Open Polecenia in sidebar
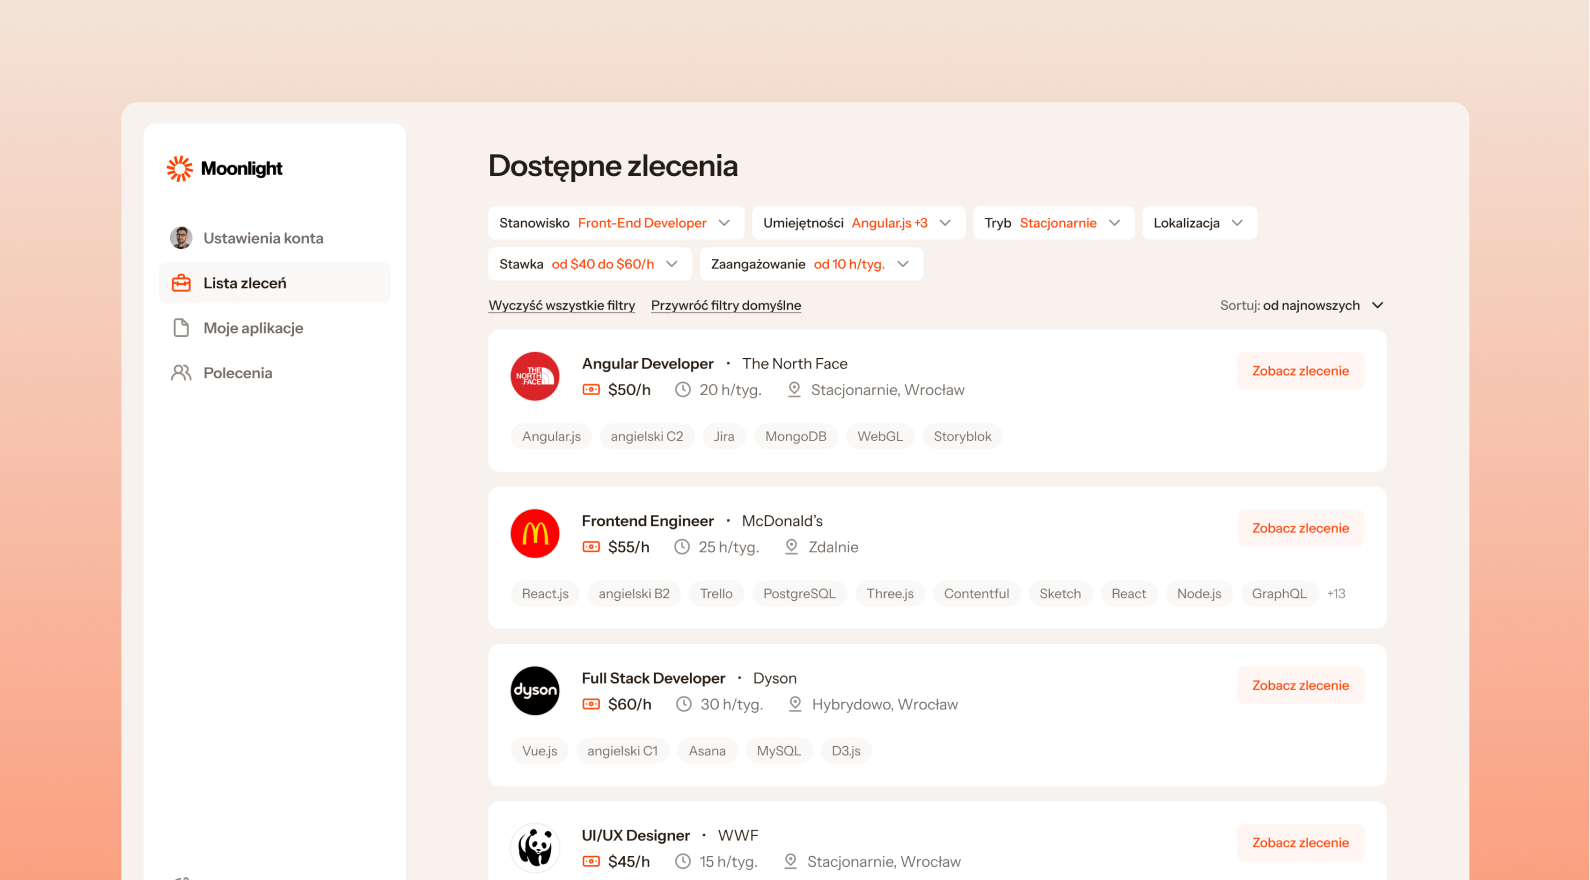Screen dimensions: 1590x880 (x=274, y=373)
